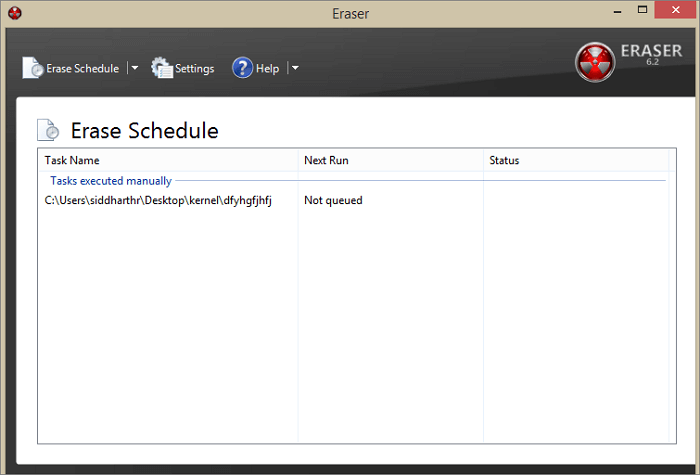The height and width of the screenshot is (475, 700).
Task: Click the Eraser app icon in title bar
Action: (14, 13)
